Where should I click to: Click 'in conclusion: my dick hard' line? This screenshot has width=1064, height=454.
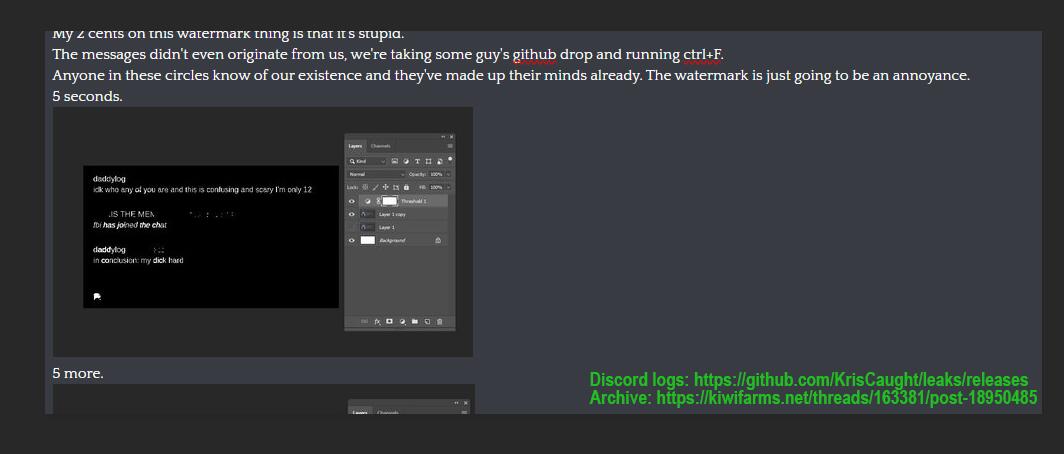click(138, 260)
